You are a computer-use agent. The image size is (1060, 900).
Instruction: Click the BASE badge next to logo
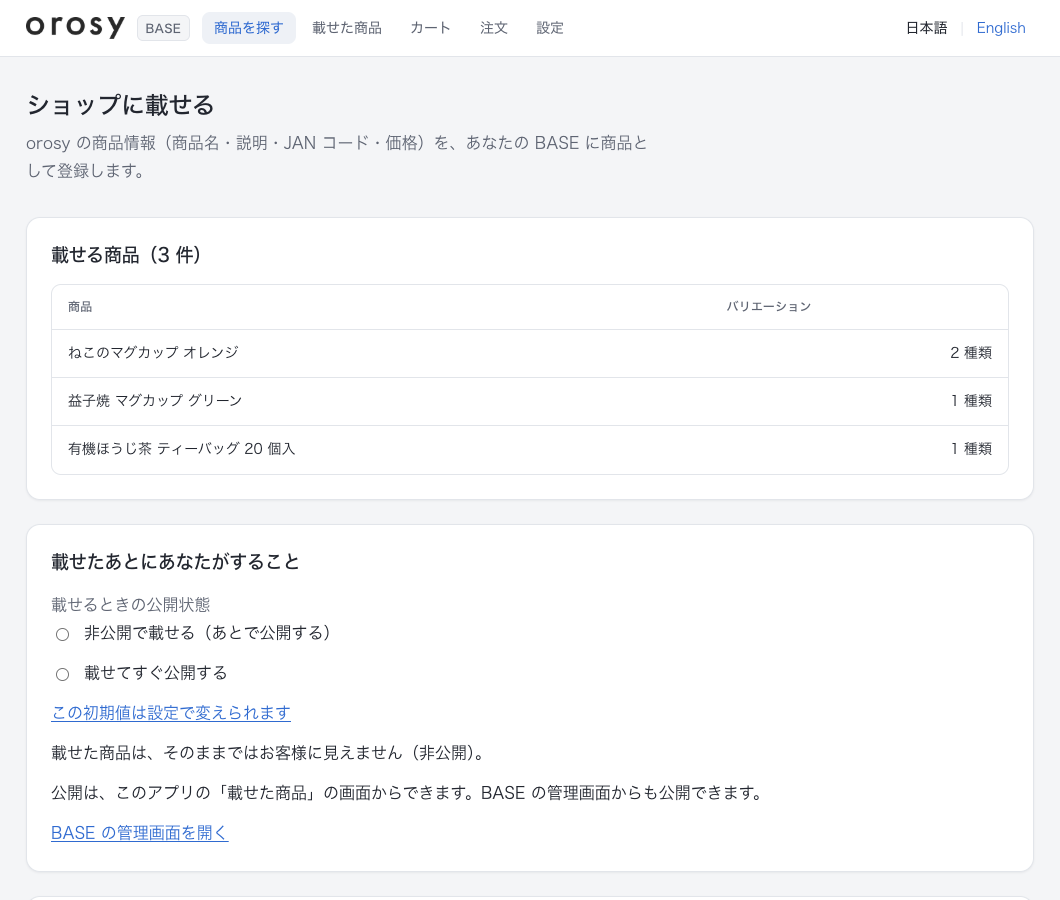coord(163,28)
